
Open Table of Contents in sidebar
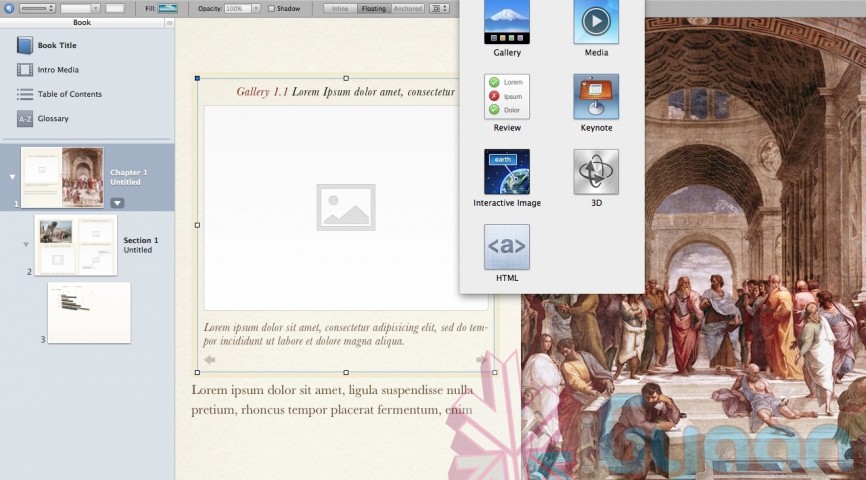(x=25, y=94)
